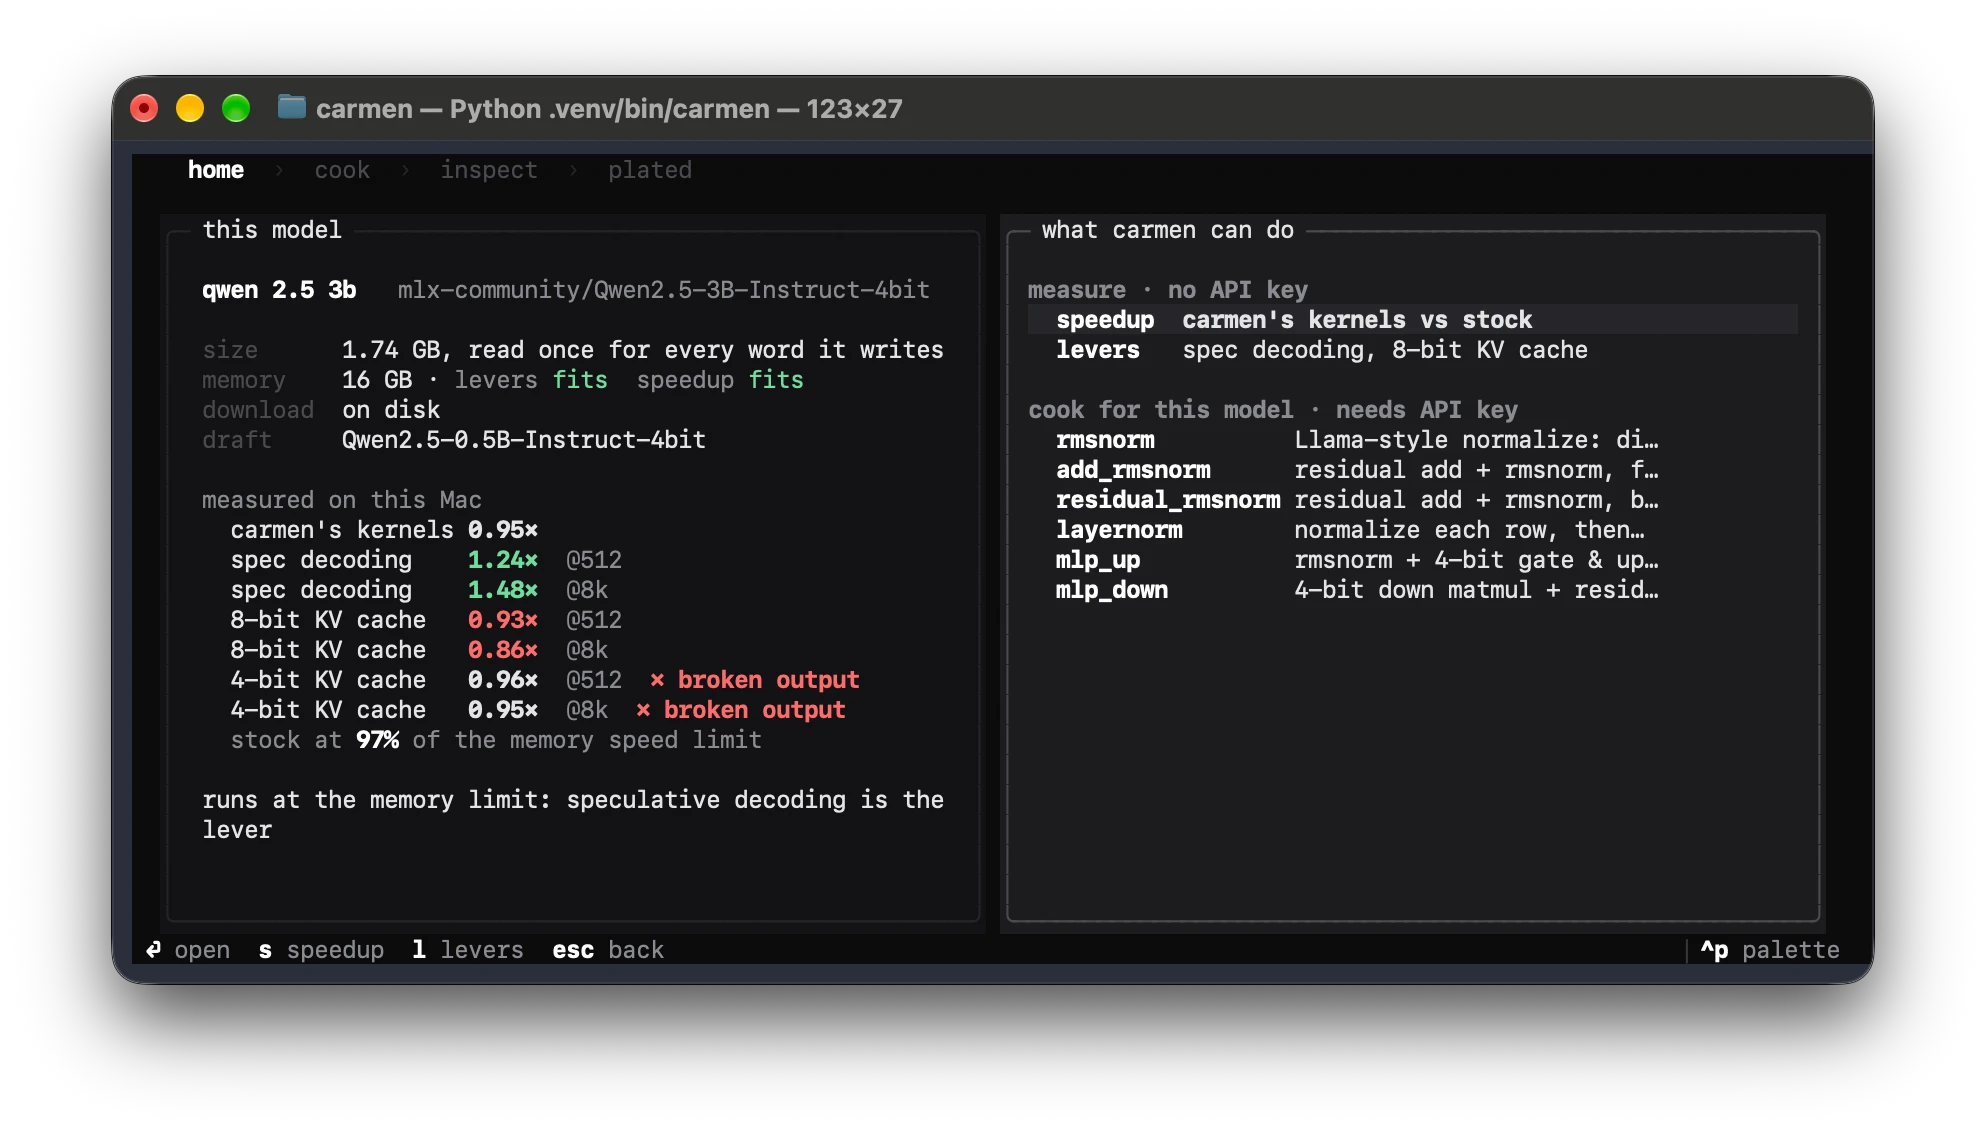Choose the rmsnorm kernel row
This screenshot has width=1986, height=1132.
click(x=1412, y=440)
